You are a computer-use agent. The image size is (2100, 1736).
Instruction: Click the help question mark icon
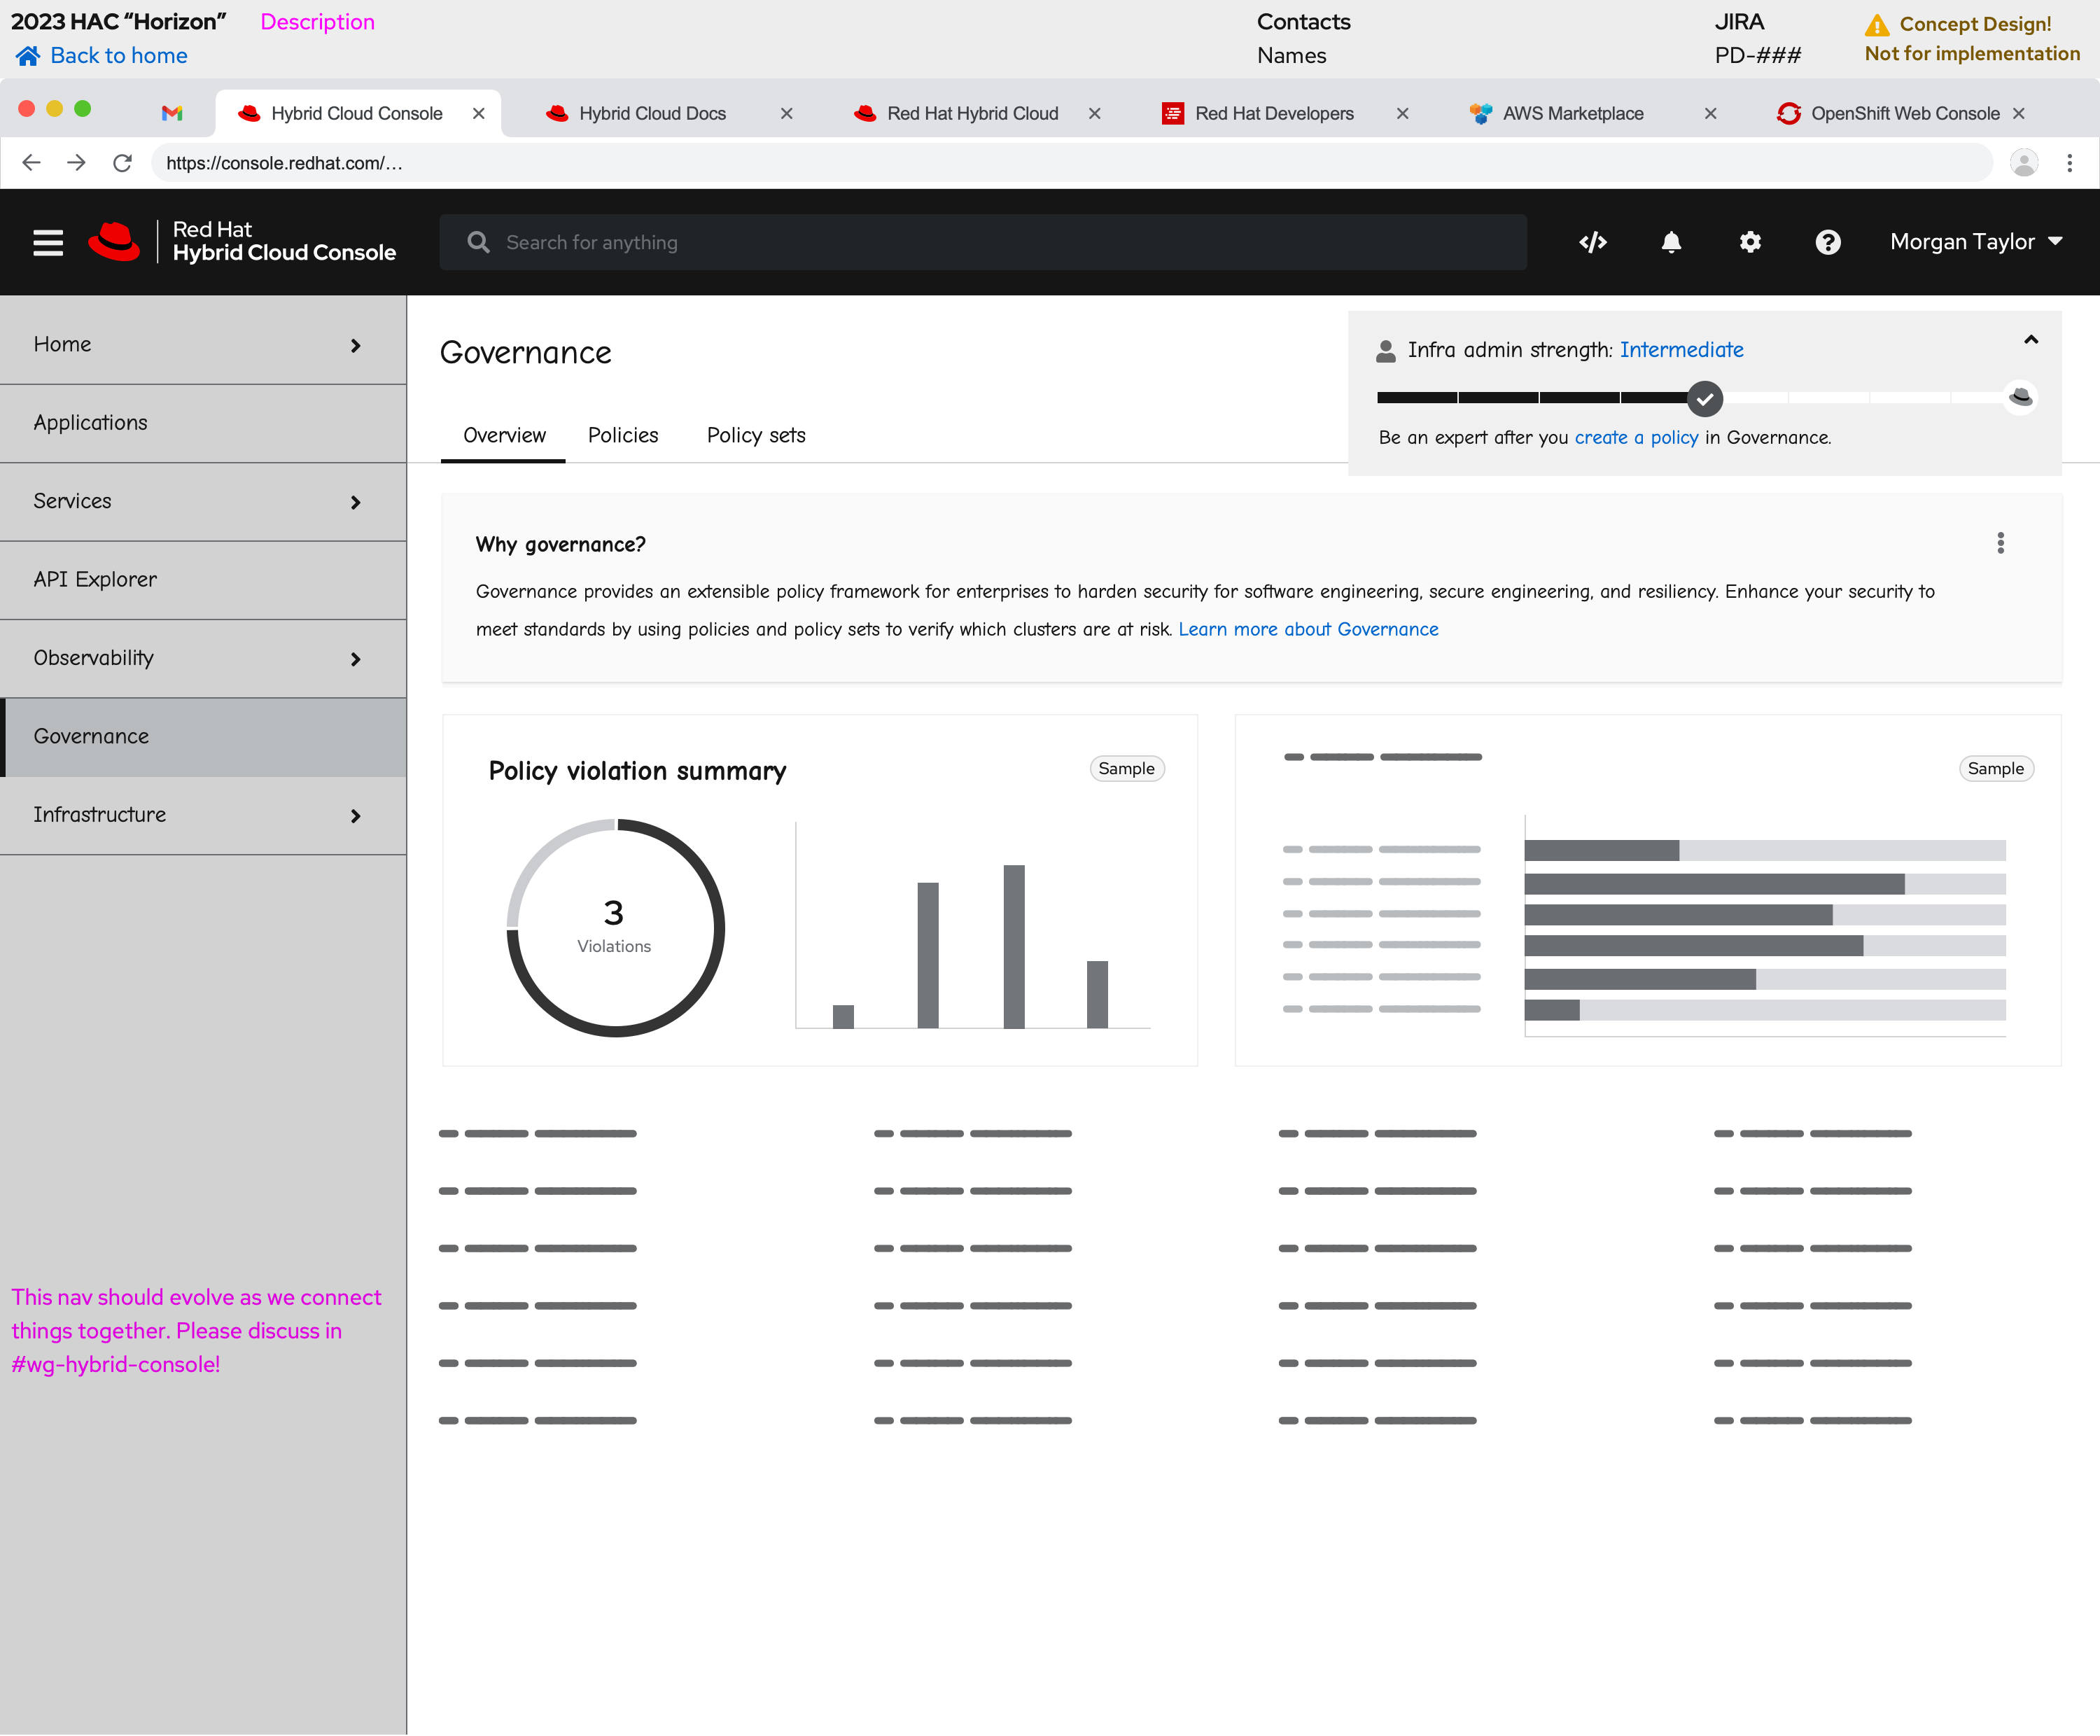(1828, 242)
